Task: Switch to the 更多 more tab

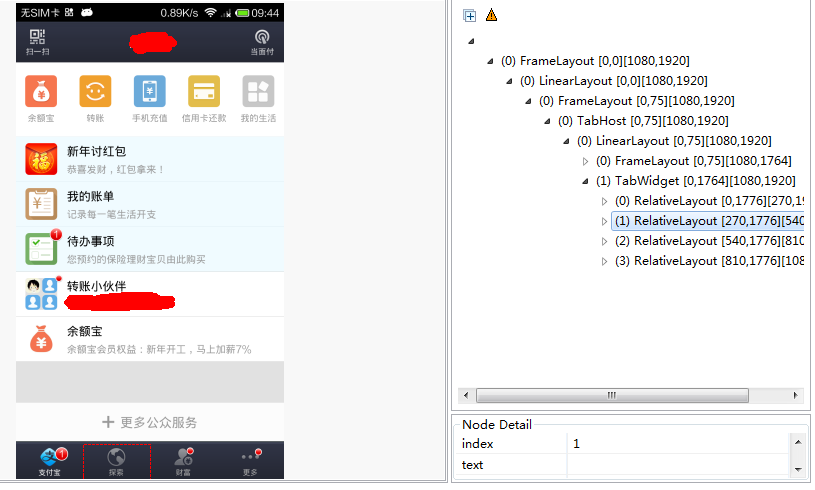Action: 251,461
